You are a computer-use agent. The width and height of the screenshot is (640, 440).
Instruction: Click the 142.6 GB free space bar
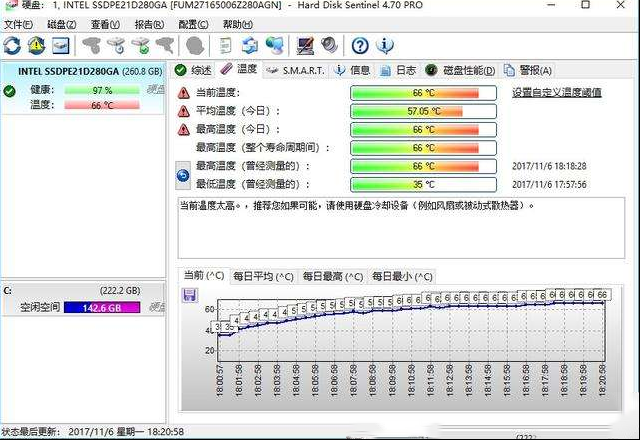click(x=102, y=307)
